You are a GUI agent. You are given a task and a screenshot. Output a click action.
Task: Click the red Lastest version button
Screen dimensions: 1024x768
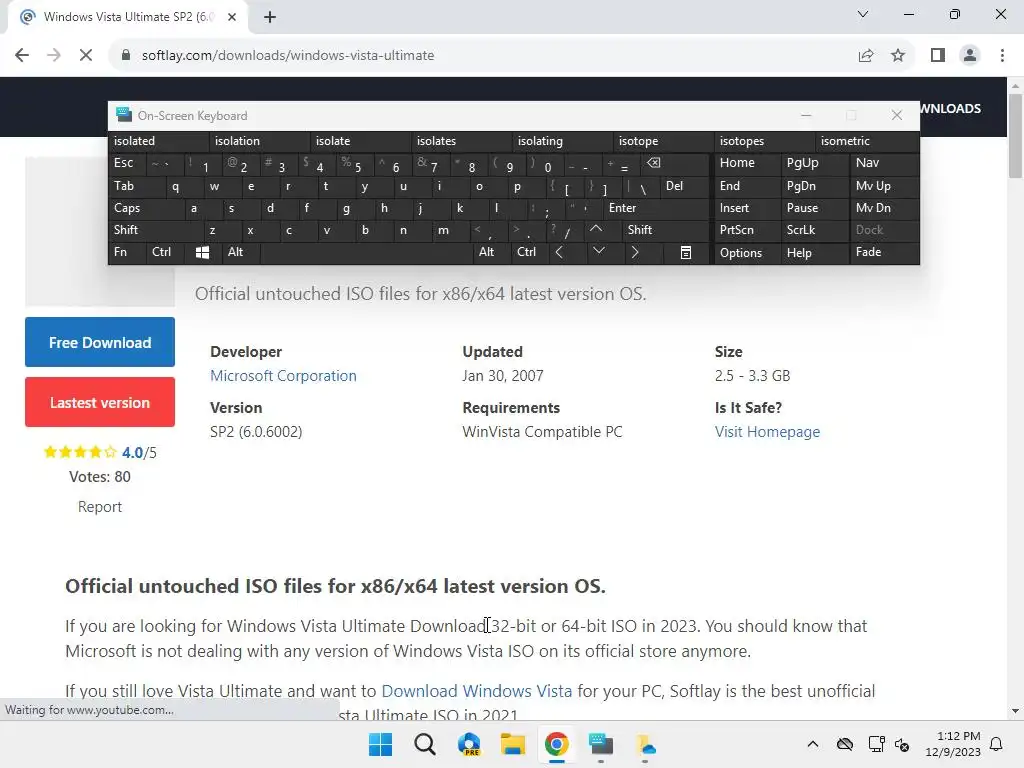pyautogui.click(x=100, y=402)
